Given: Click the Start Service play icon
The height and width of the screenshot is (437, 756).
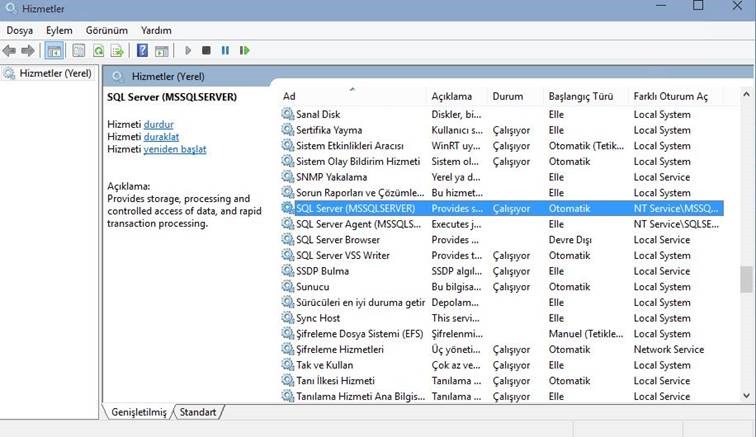Looking at the screenshot, I should (x=188, y=50).
